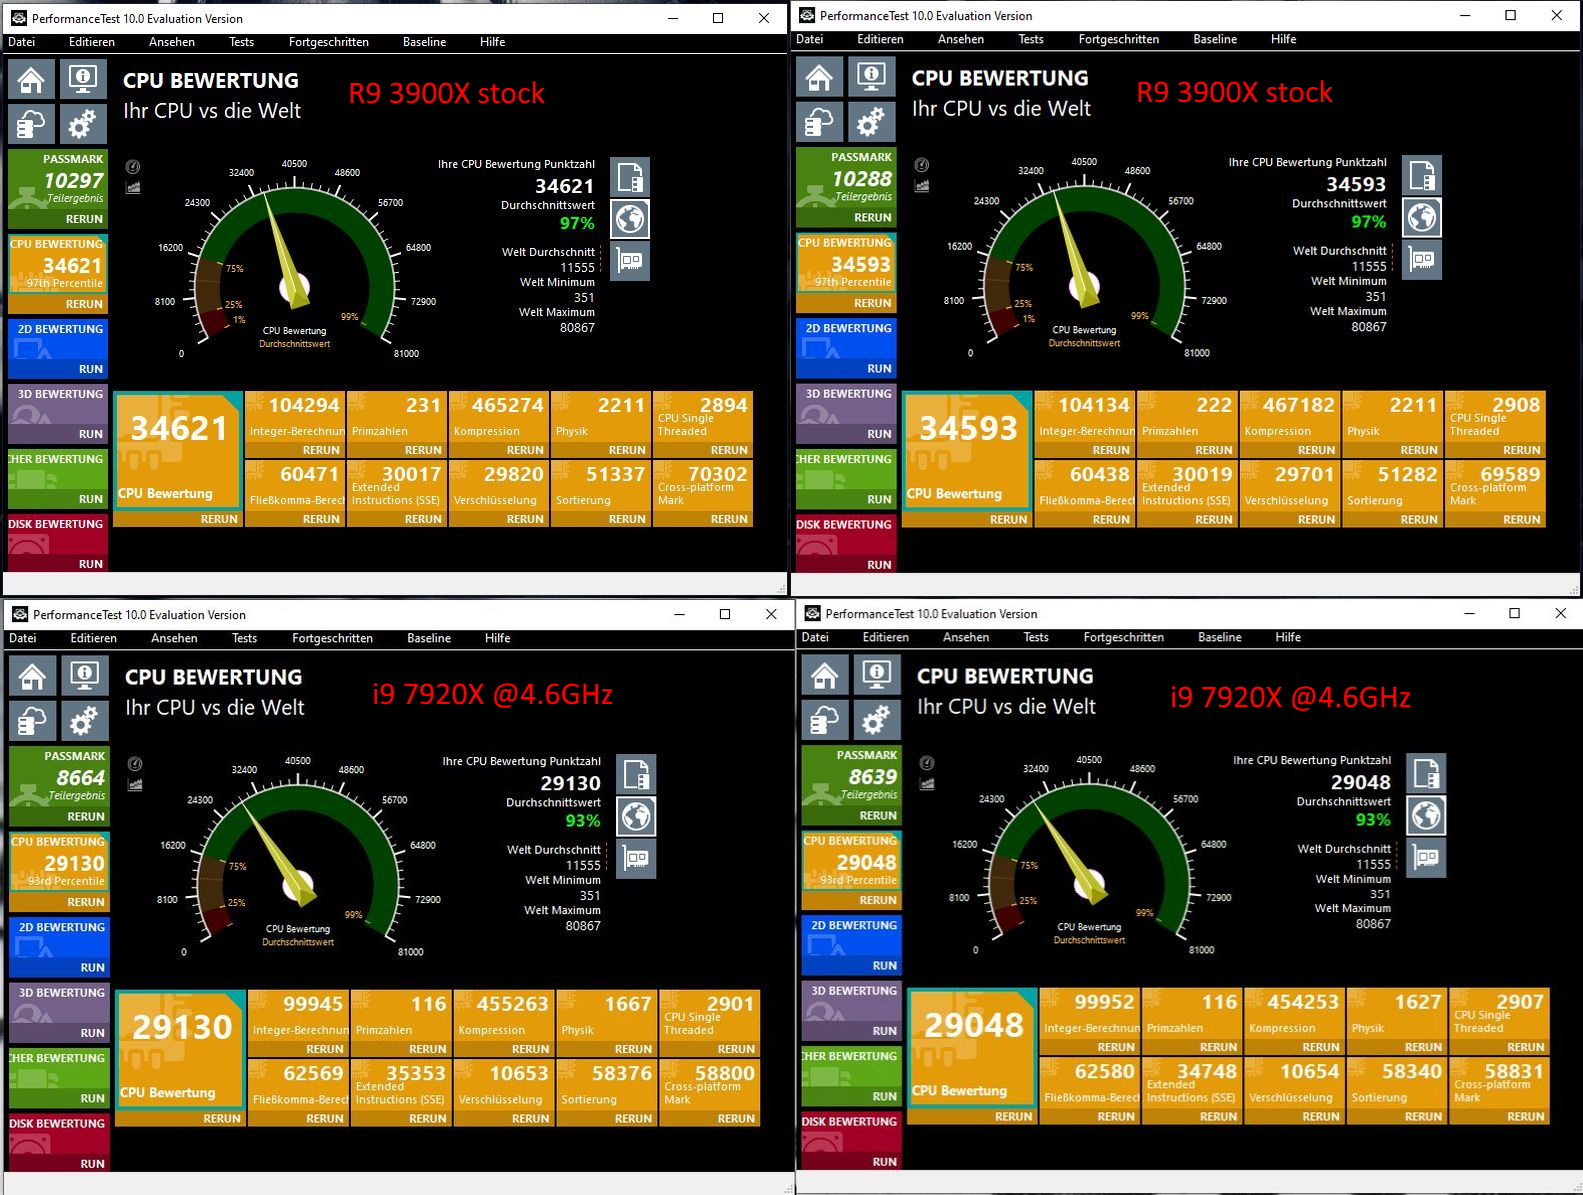Open Datei menu in top-left window
This screenshot has height=1195, width=1583.
click(21, 42)
